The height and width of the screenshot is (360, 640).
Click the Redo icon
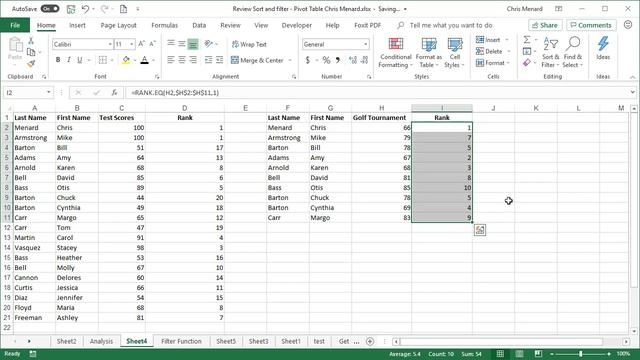pos(104,9)
